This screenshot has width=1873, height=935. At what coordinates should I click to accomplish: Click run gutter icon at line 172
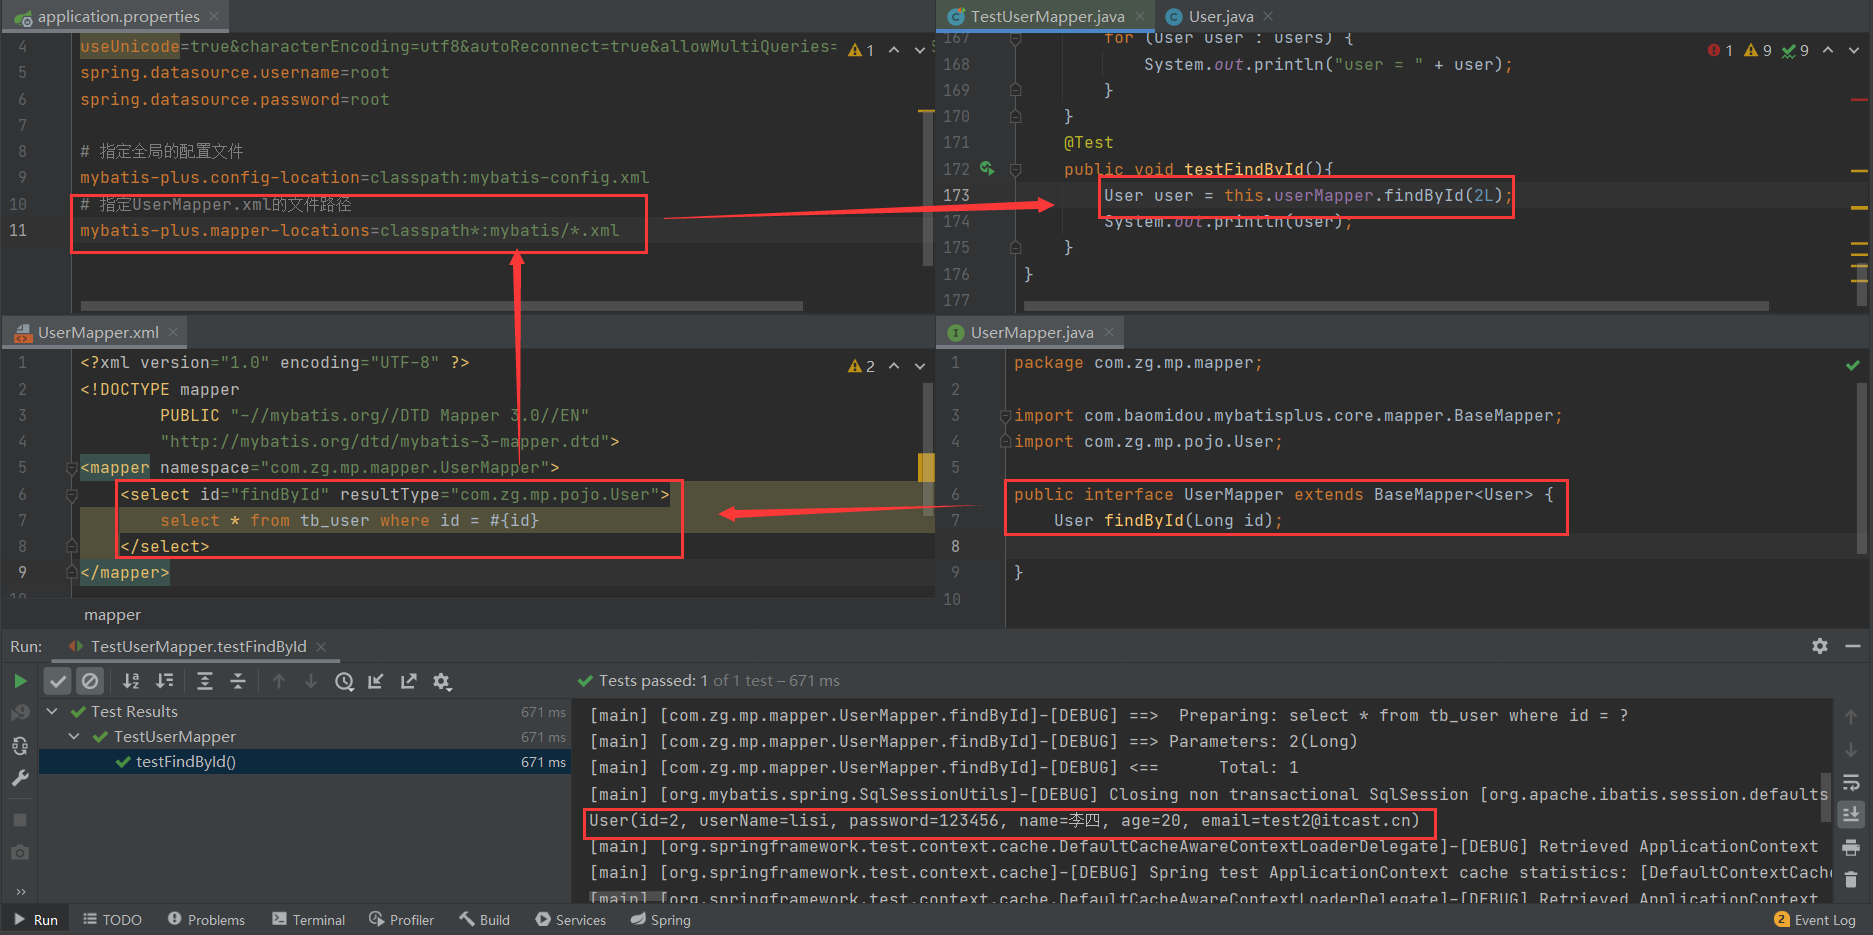[x=987, y=169]
